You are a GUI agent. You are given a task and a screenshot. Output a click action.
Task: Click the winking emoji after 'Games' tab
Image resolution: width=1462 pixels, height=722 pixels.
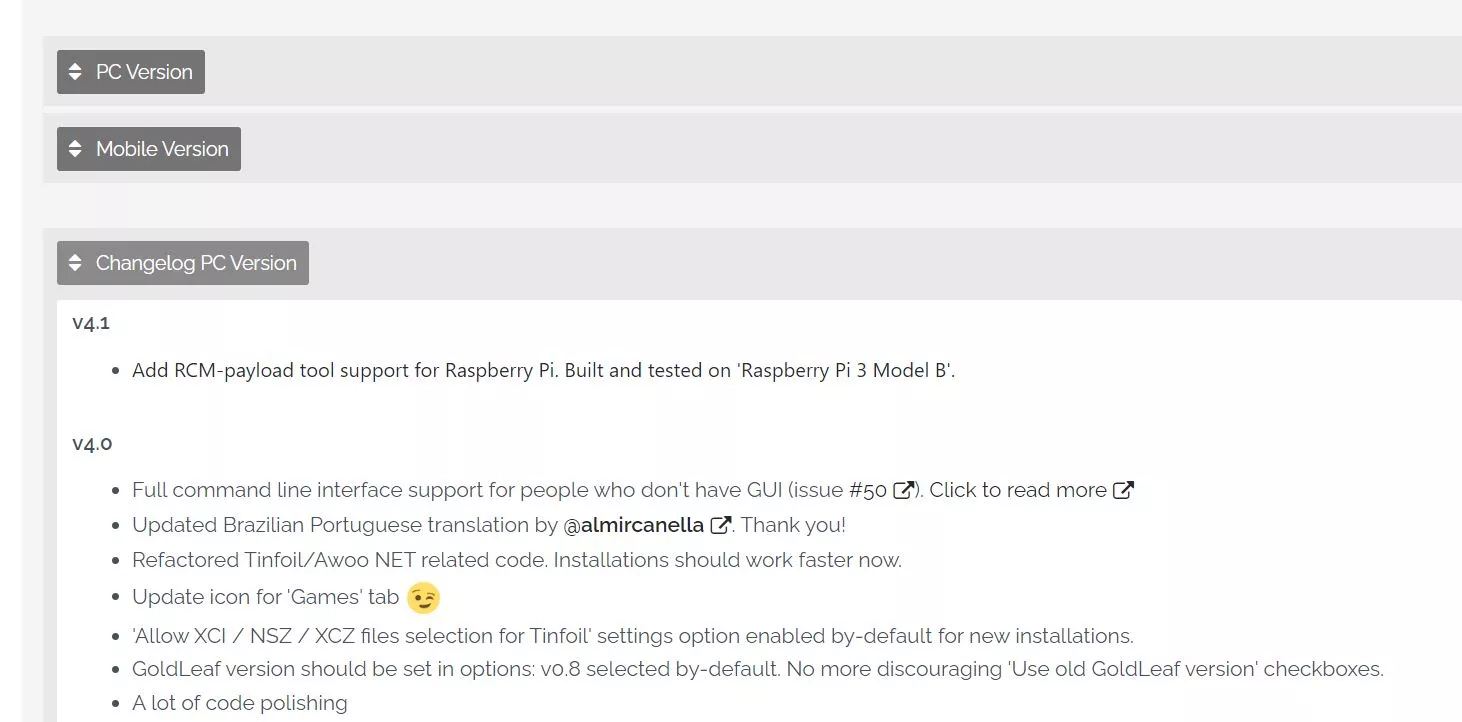423,598
